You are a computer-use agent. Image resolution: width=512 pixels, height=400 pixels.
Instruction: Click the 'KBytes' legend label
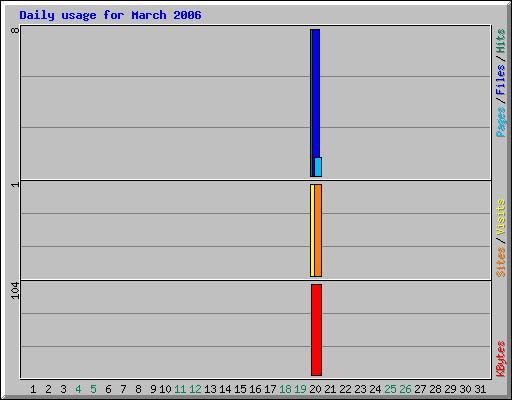coord(500,359)
